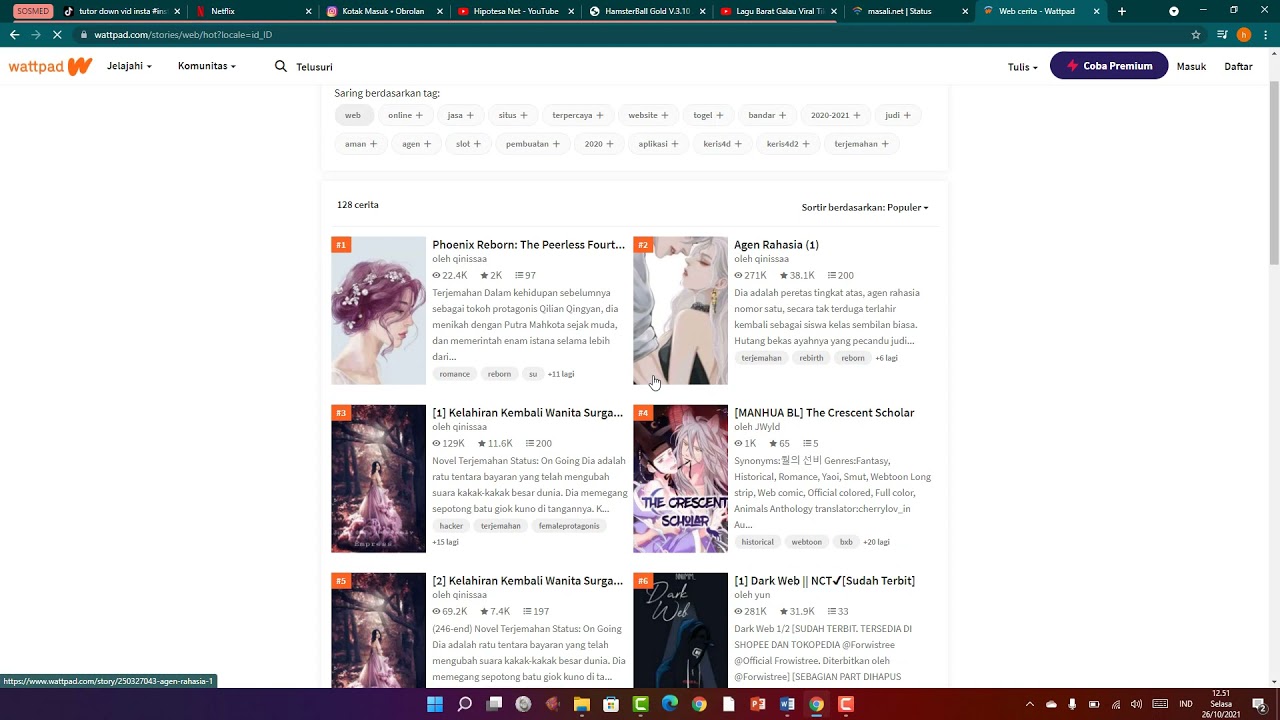Bookmark this page with the star icon
Viewport: 1280px width, 720px height.
(1196, 34)
